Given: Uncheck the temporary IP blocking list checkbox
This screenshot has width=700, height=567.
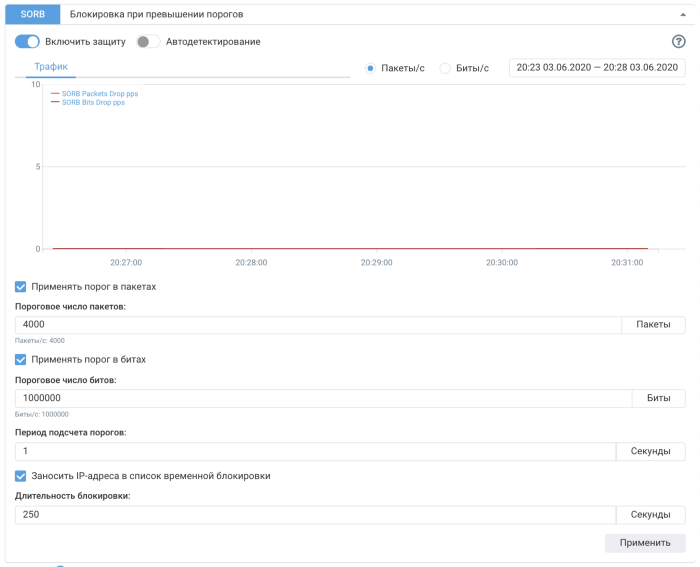Looking at the screenshot, I should 21,476.
